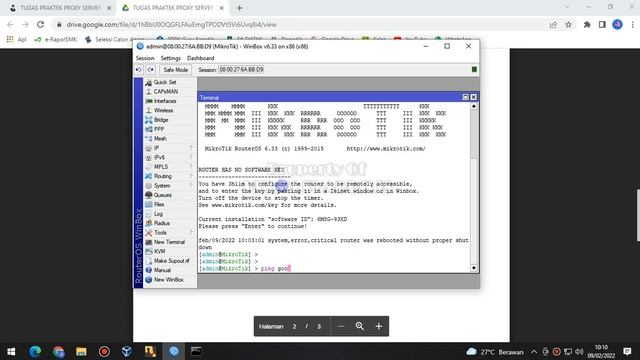
Task: Bookmark this page with star icon
Action: (x=569, y=24)
